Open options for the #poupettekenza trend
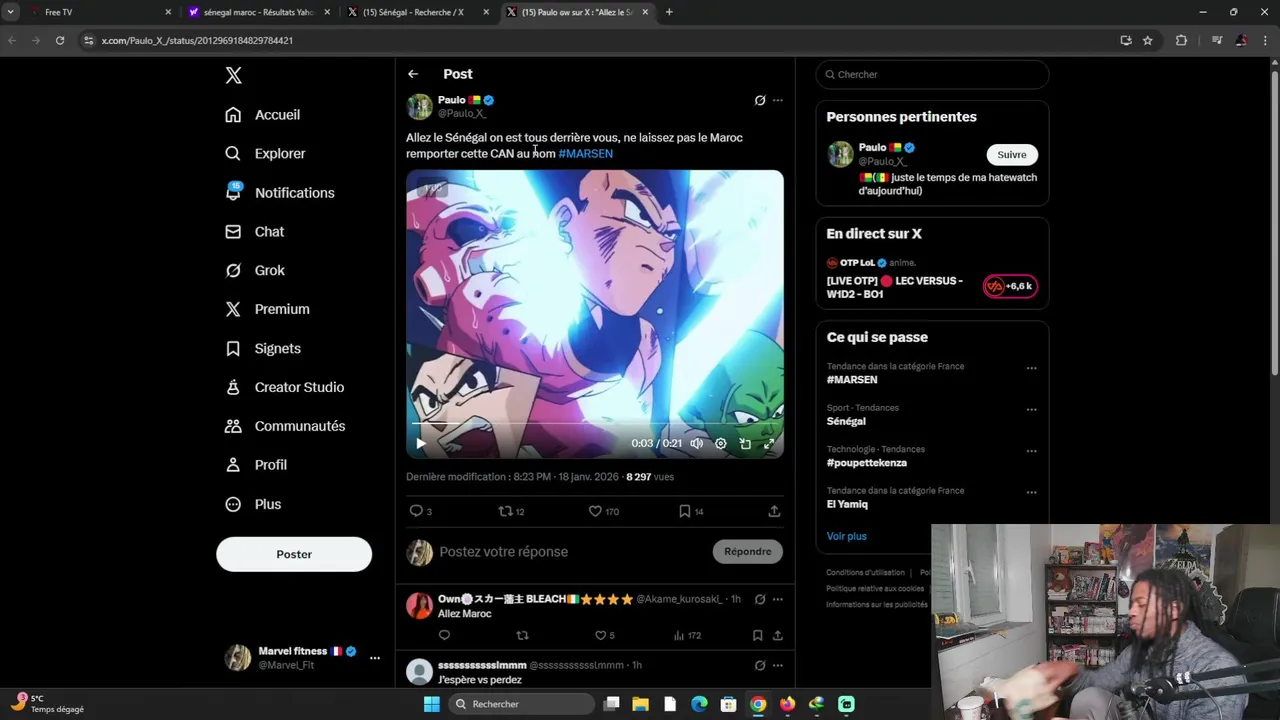Viewport: 1280px width, 720px height. 1031,451
